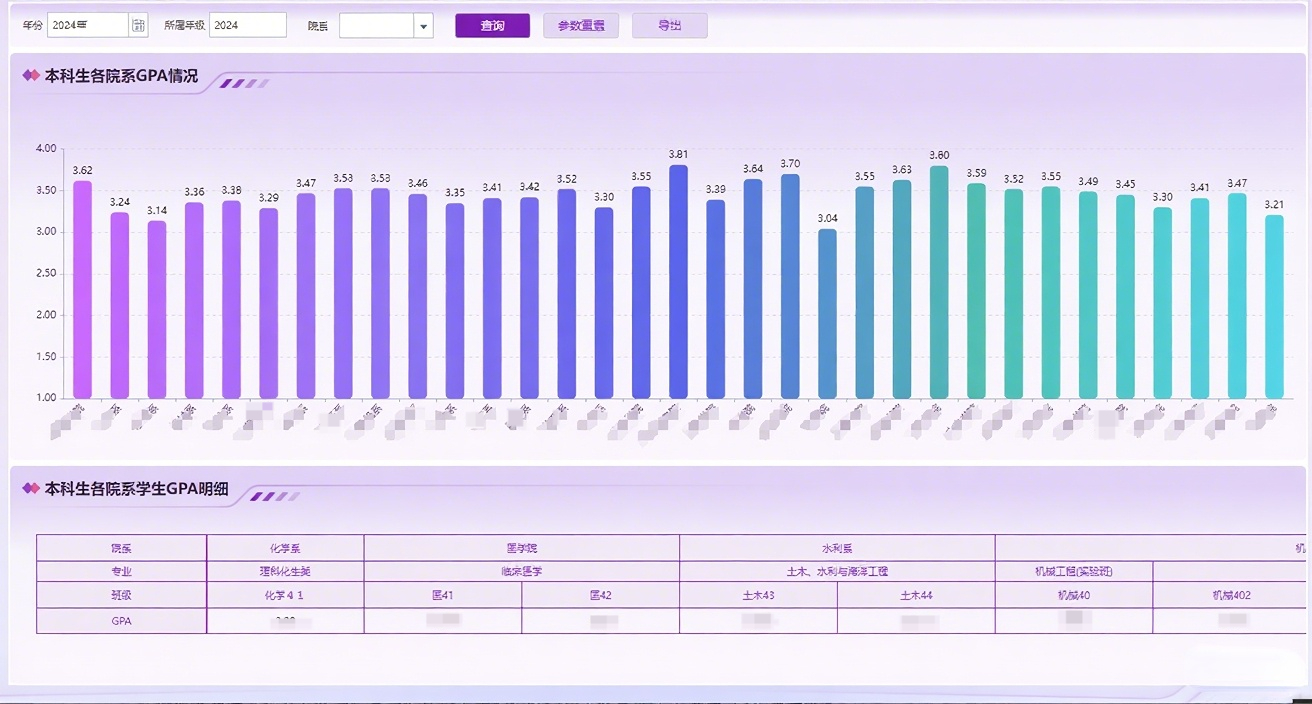Viewport: 1312px width, 704px height.
Task: Click the 医学院 department cell
Action: tap(521, 548)
